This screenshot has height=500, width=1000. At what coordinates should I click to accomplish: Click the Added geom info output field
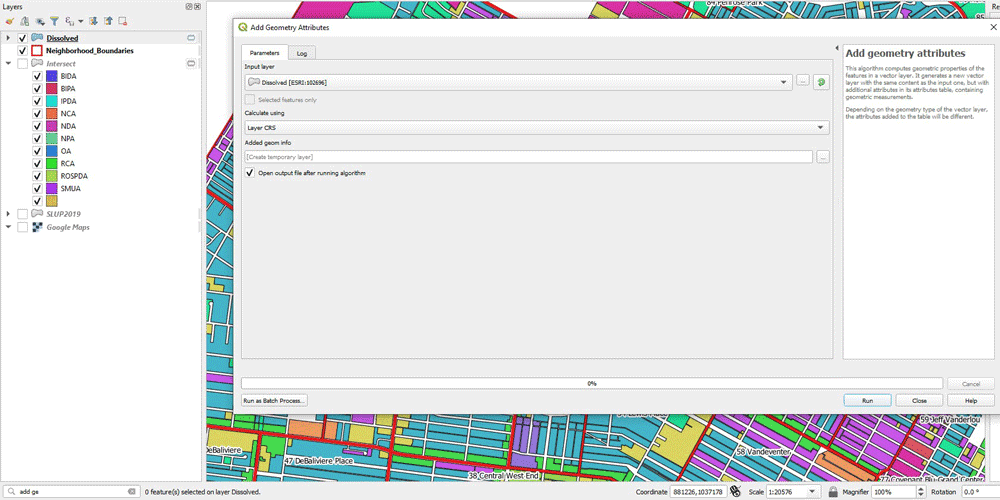pos(529,157)
